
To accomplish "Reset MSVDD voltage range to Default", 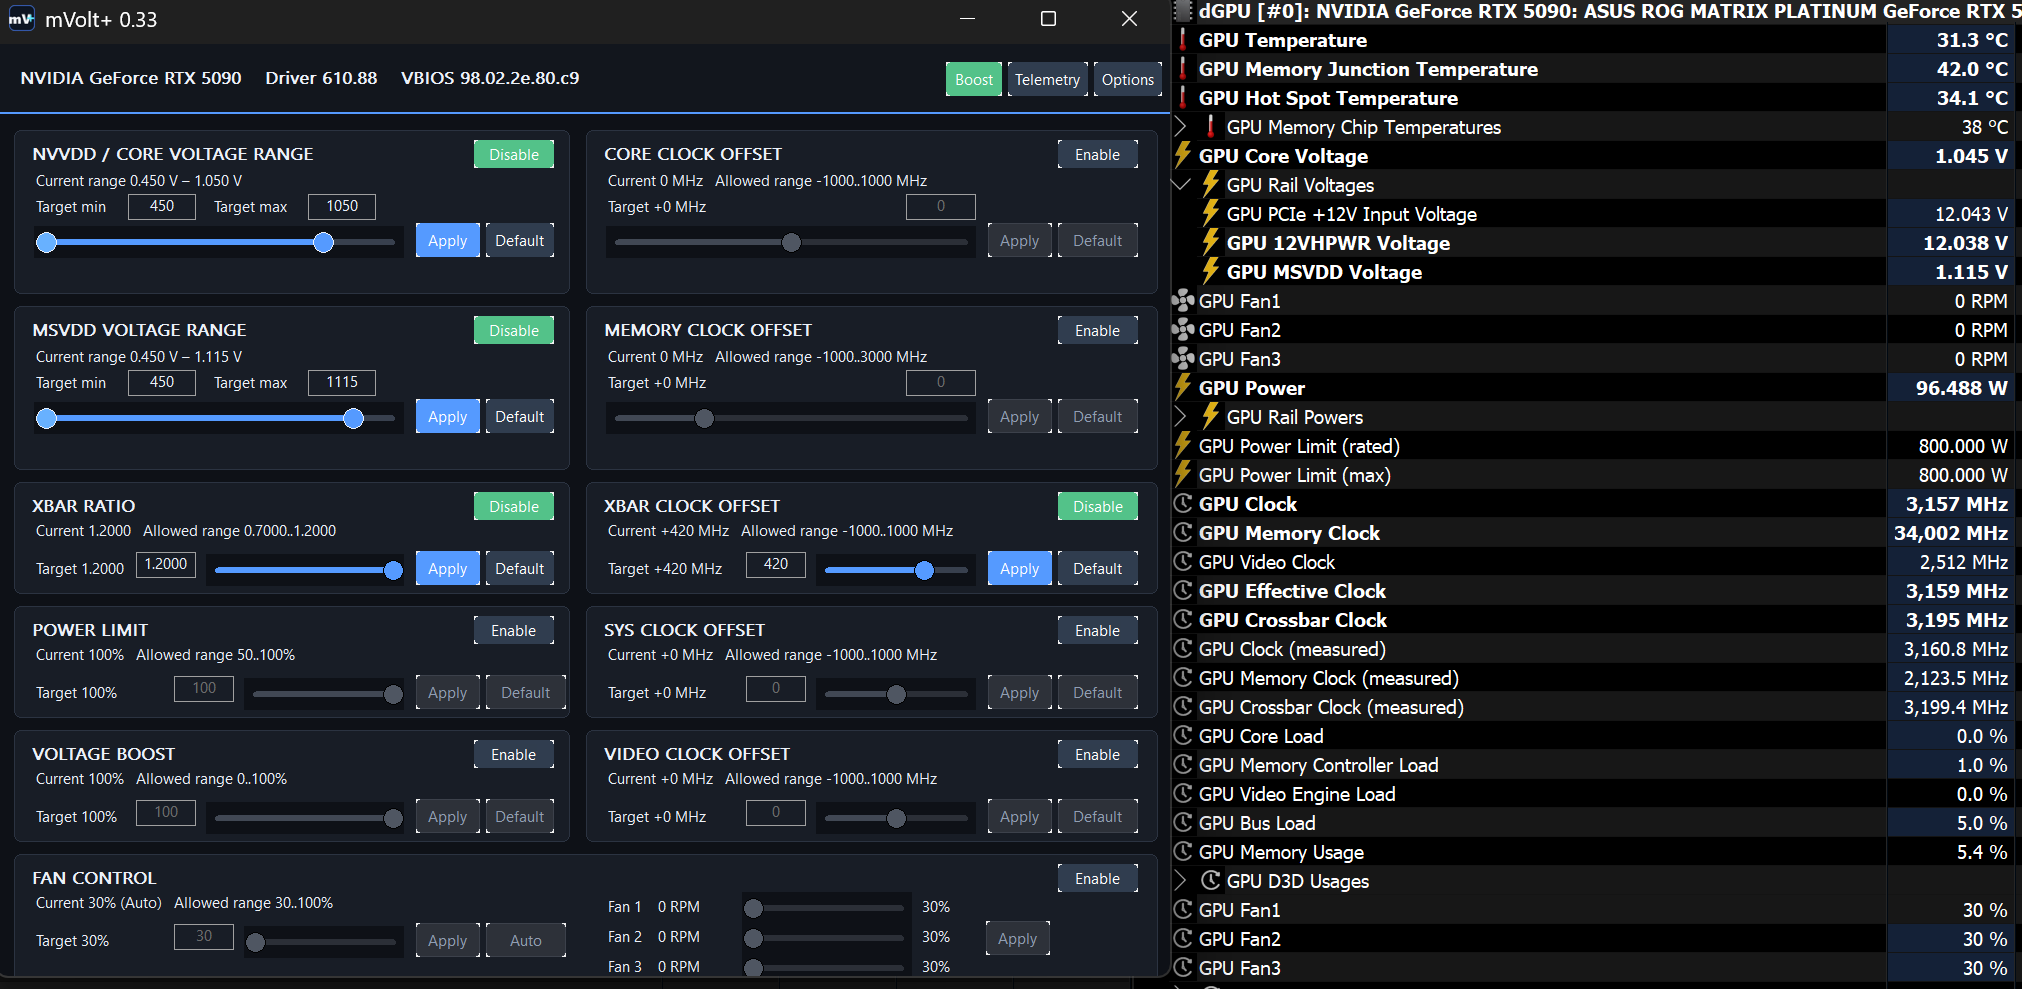I will (x=520, y=417).
